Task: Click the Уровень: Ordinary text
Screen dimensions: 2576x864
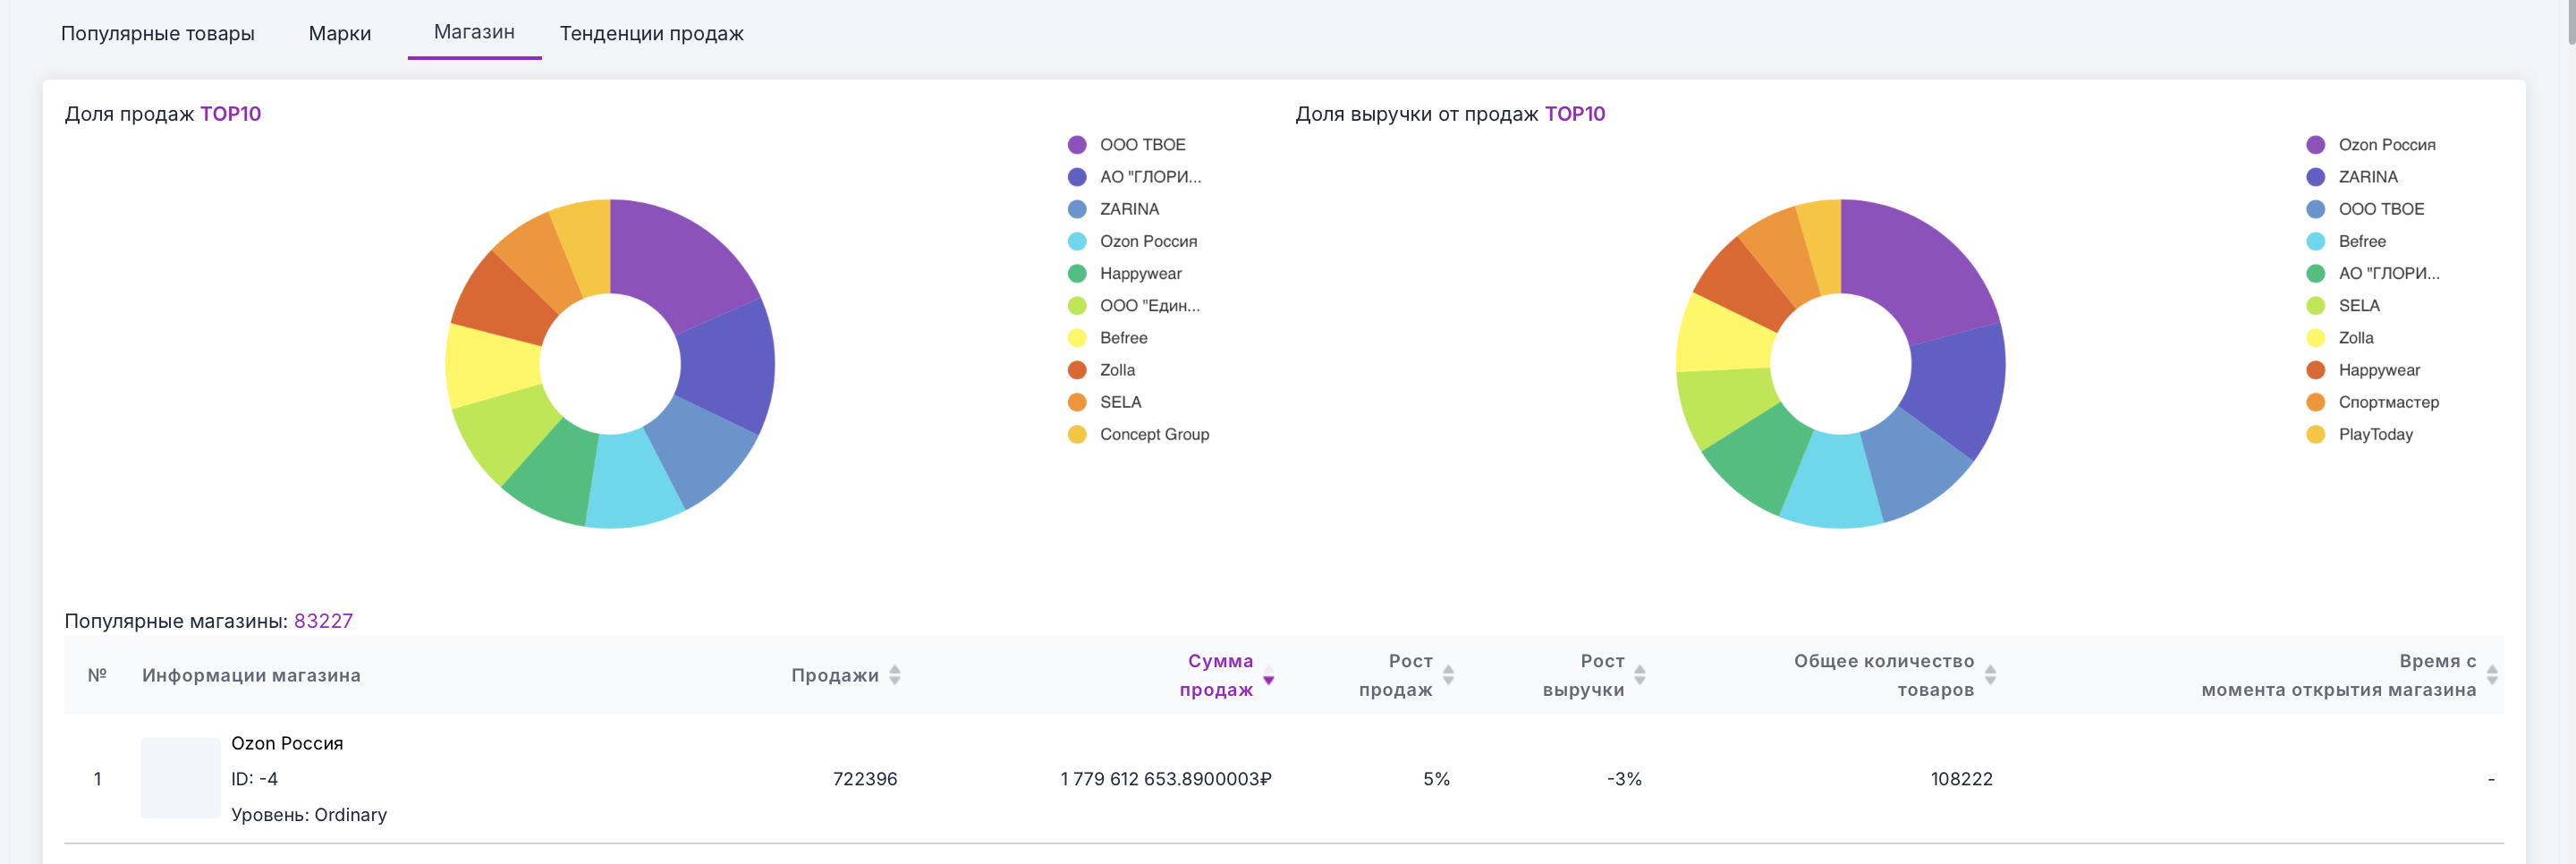Action: point(309,815)
